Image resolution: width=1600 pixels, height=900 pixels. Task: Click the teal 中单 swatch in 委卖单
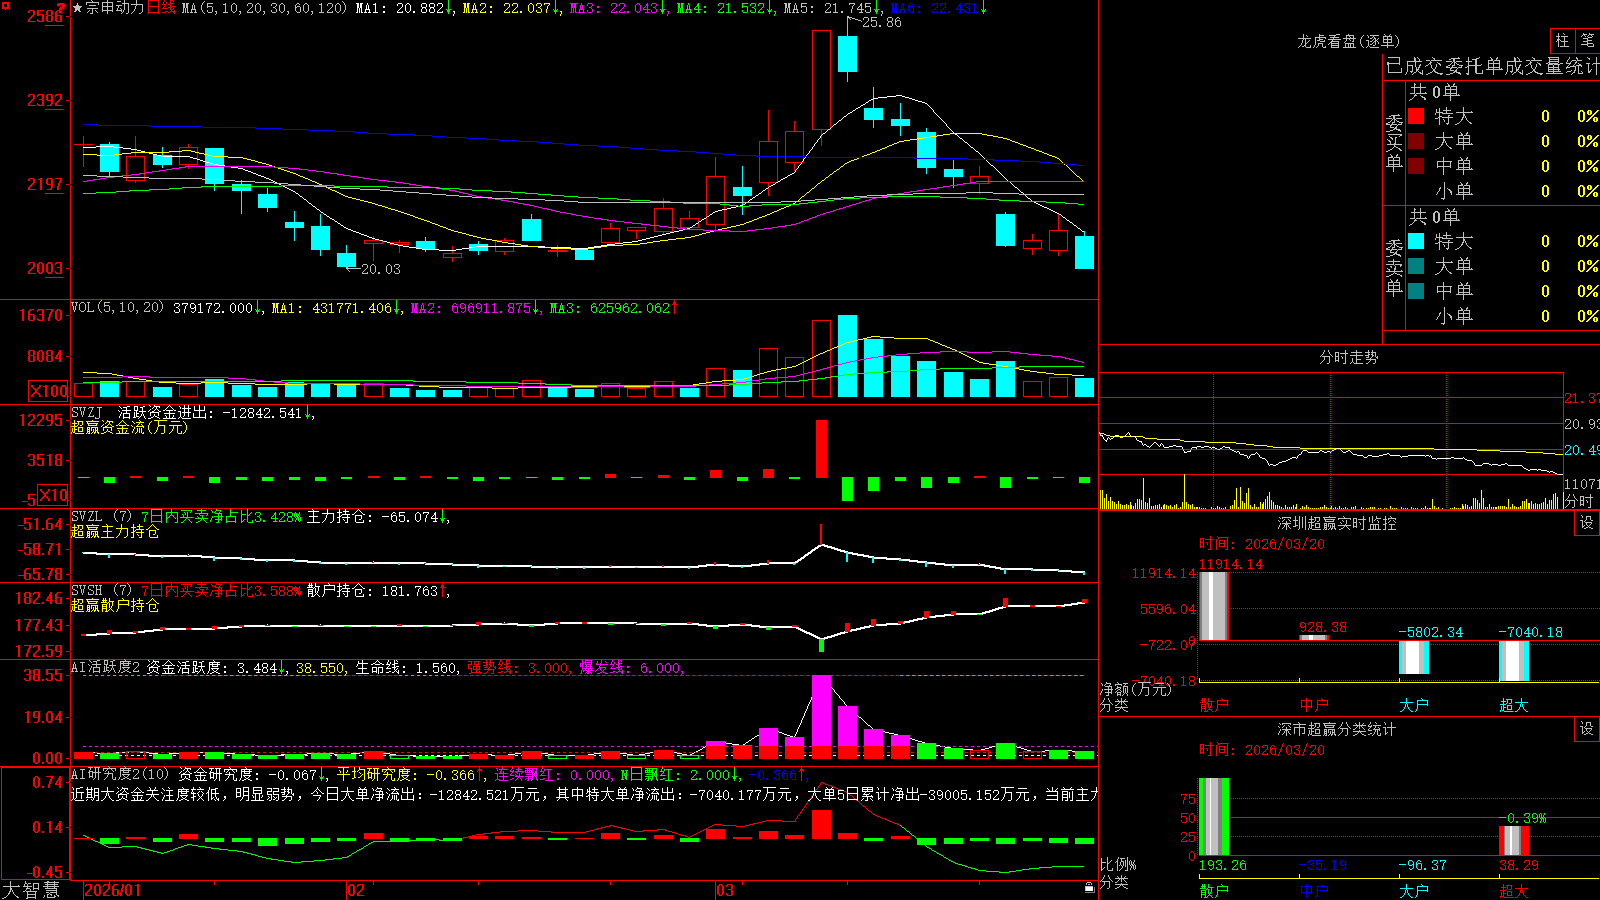coord(1416,290)
